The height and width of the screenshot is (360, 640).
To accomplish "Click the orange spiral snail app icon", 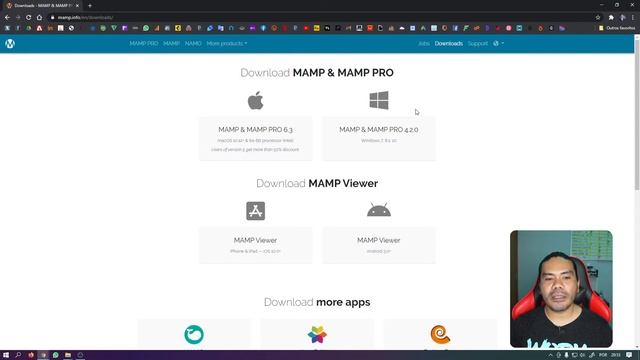I will click(440, 335).
